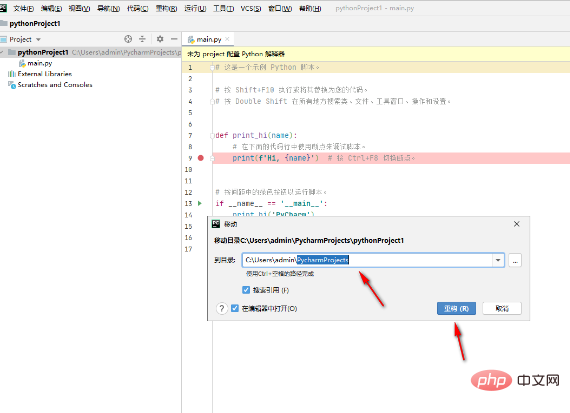Open the VCS menu
570x413 pixels.
coord(250,8)
